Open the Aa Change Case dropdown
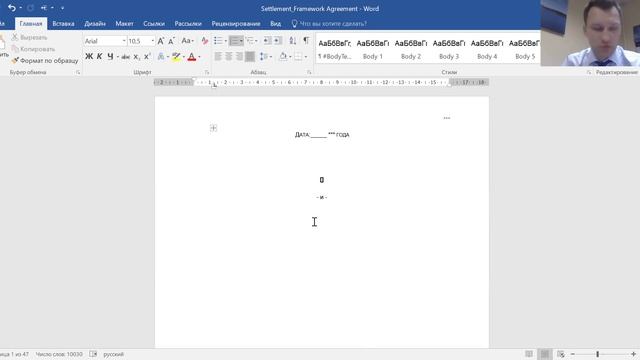Viewport: 640px width, 360px height. [187, 41]
